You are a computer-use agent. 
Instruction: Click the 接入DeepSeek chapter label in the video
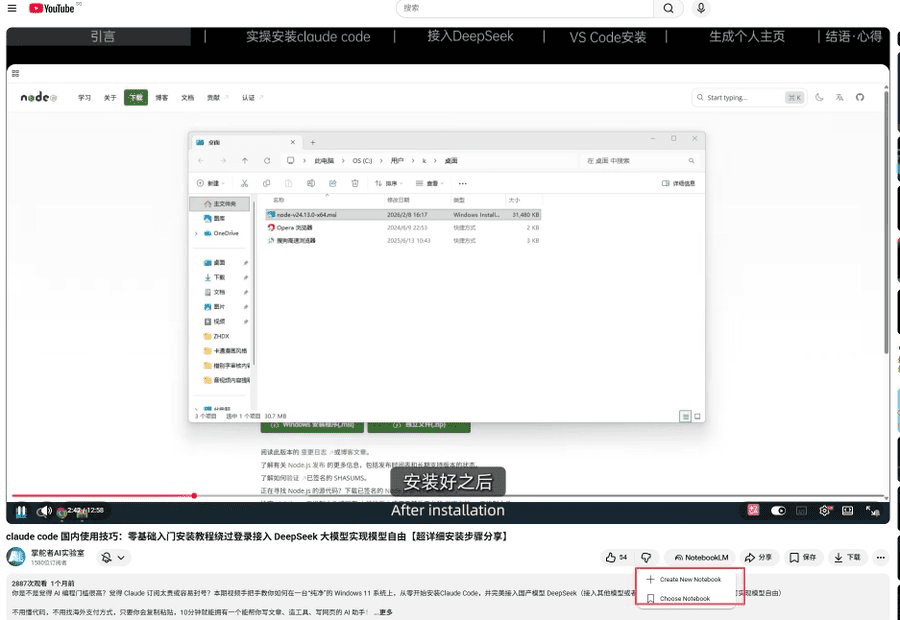pyautogui.click(x=470, y=36)
